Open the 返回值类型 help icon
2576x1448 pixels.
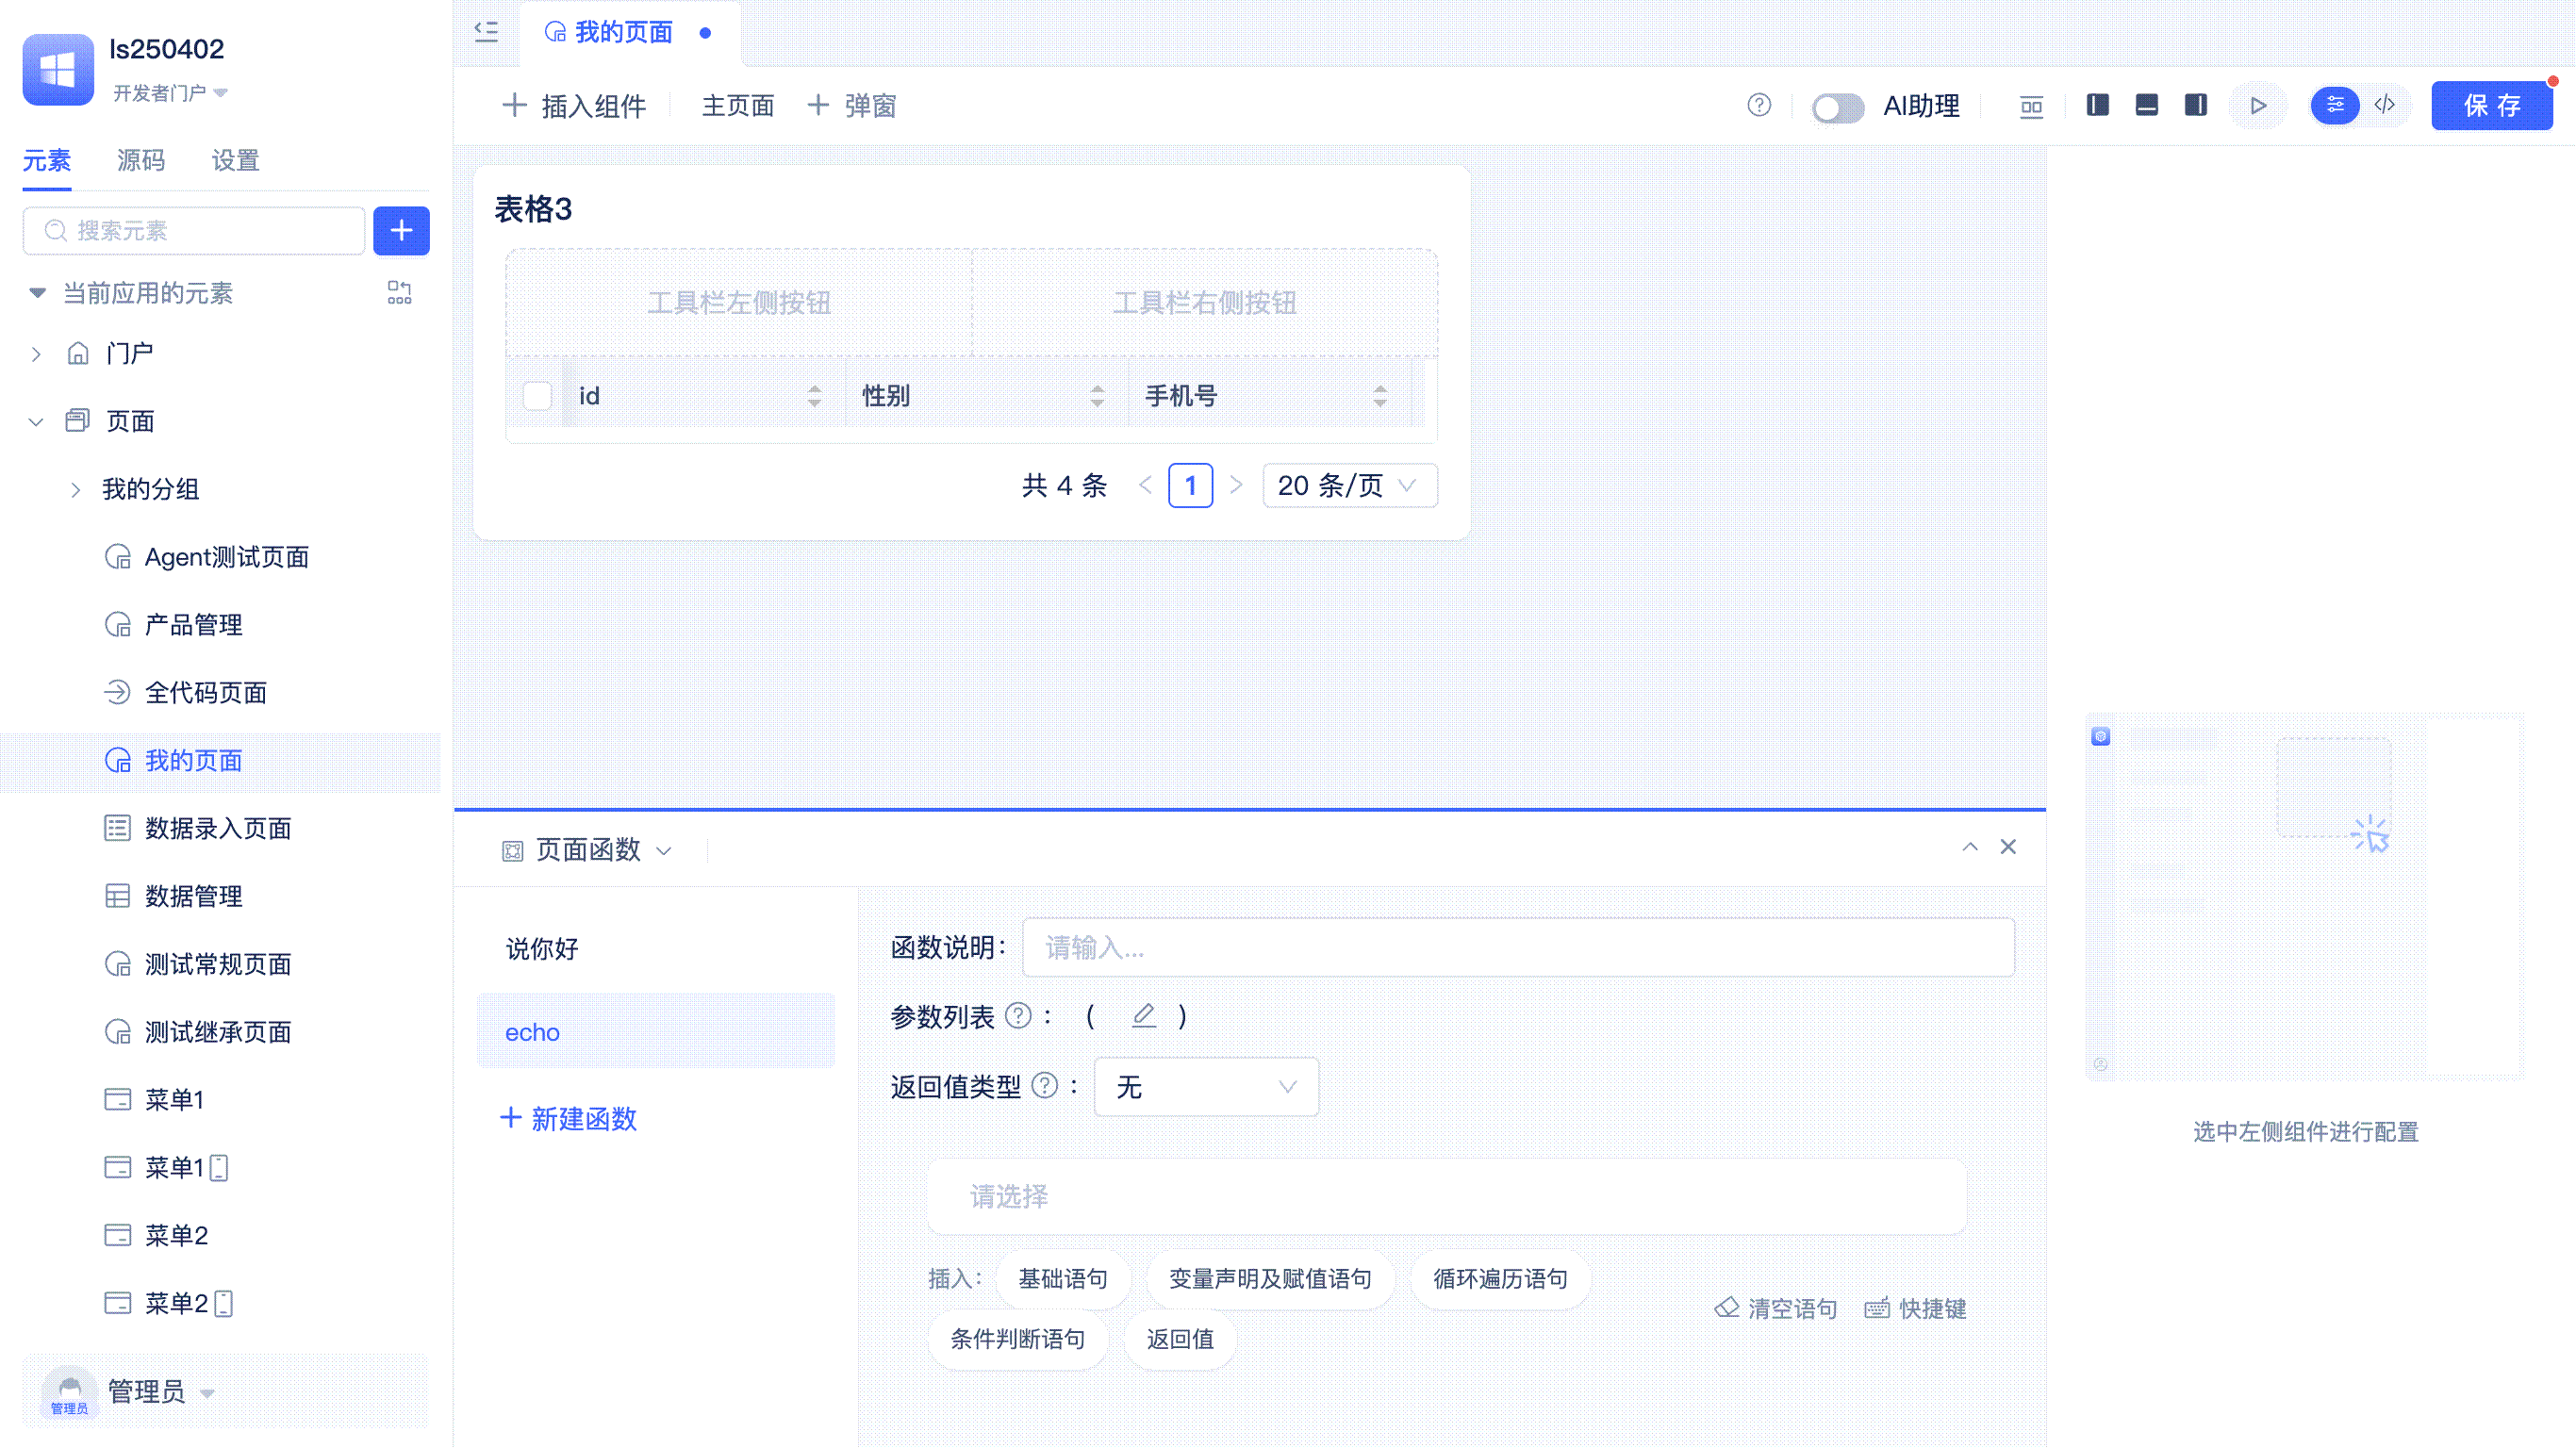(1044, 1086)
